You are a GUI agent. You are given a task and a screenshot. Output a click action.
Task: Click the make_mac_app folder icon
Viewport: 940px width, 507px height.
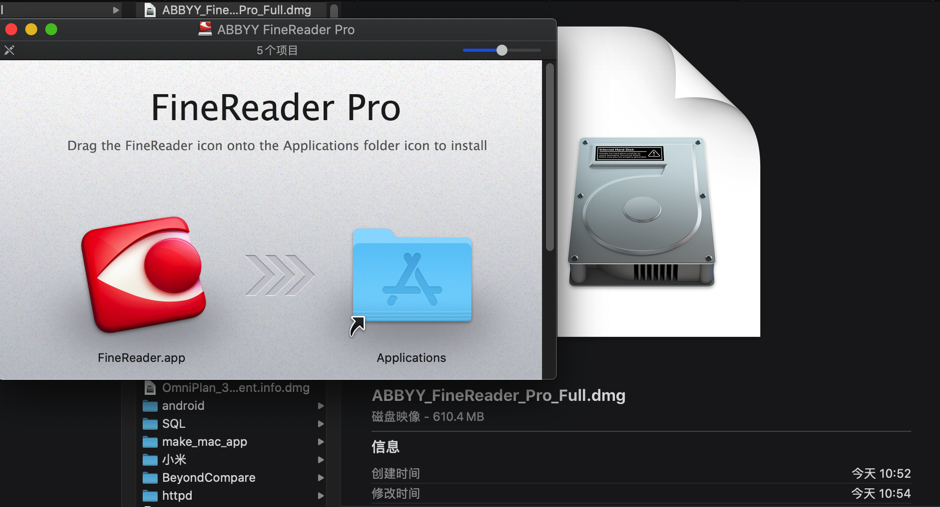(x=150, y=442)
